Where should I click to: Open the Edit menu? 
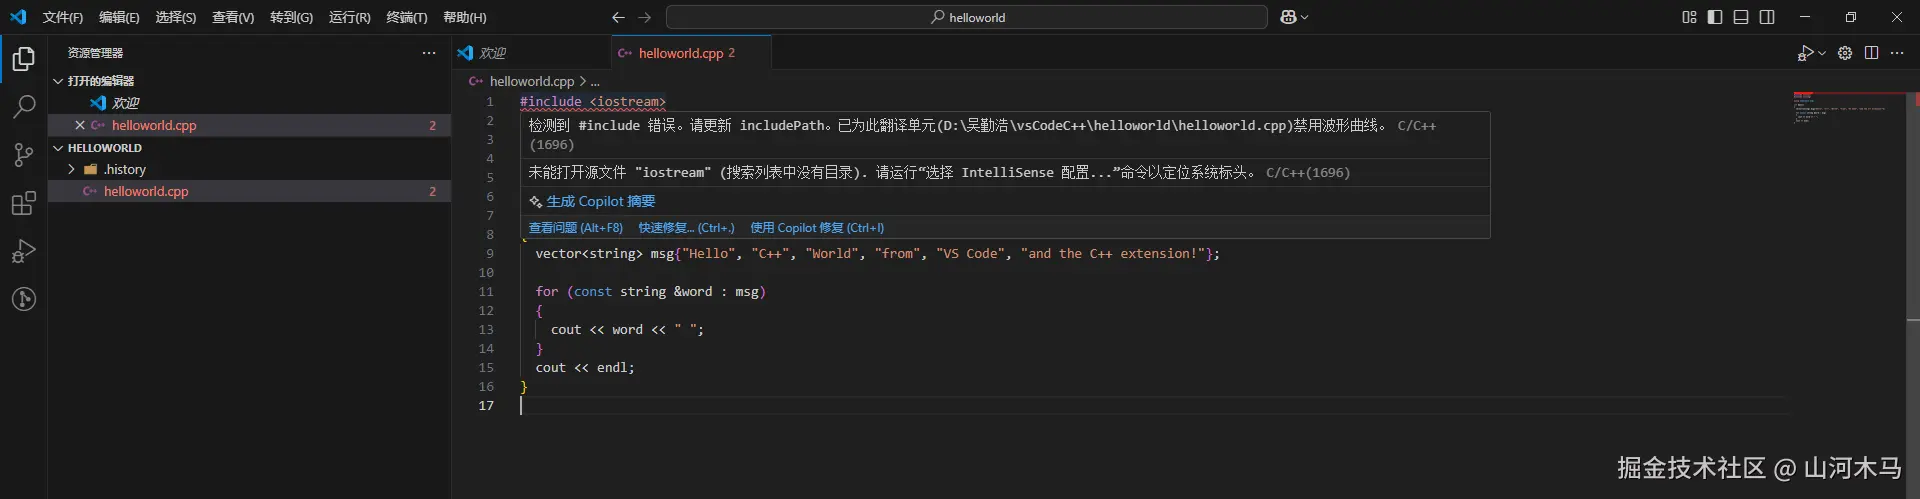tap(119, 17)
